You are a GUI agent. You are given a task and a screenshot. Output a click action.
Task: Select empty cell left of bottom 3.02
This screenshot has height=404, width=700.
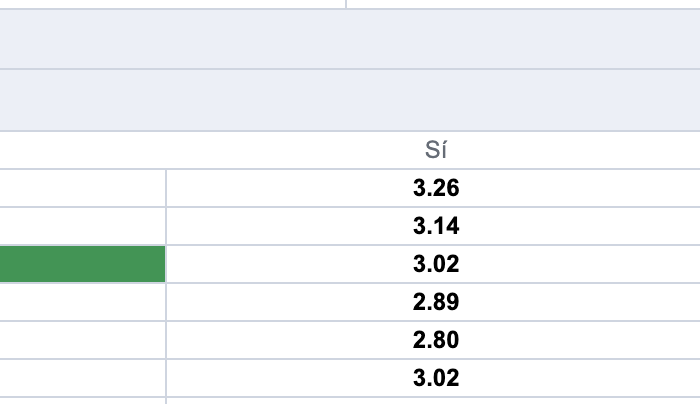tap(82, 378)
